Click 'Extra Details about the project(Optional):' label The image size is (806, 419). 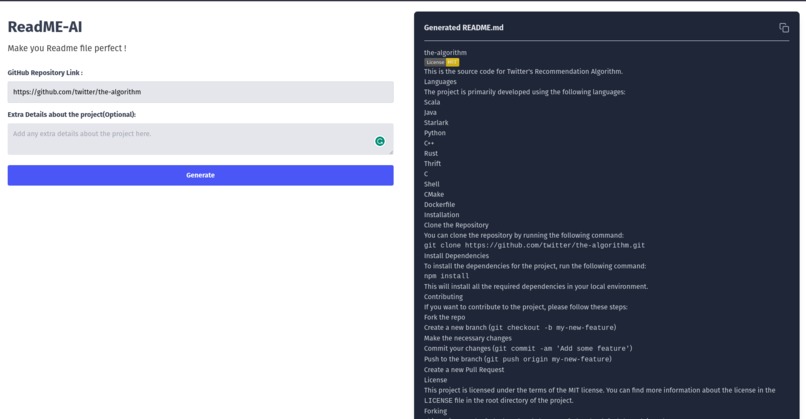tap(71, 115)
